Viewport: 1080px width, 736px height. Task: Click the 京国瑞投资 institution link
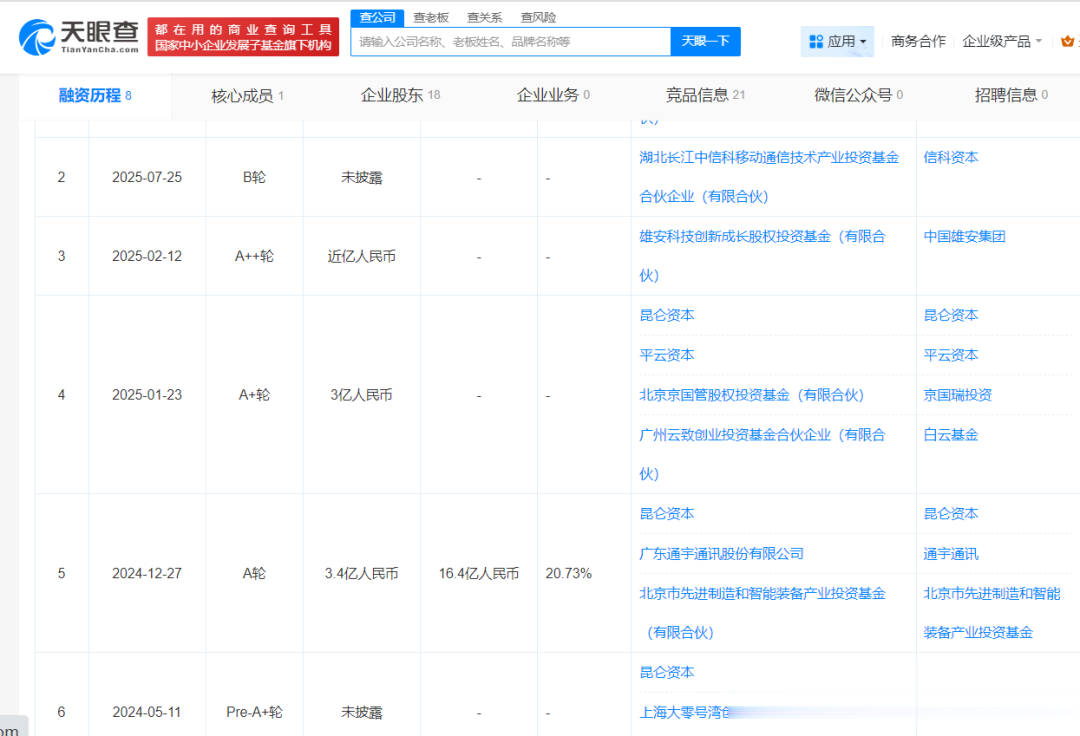click(957, 395)
